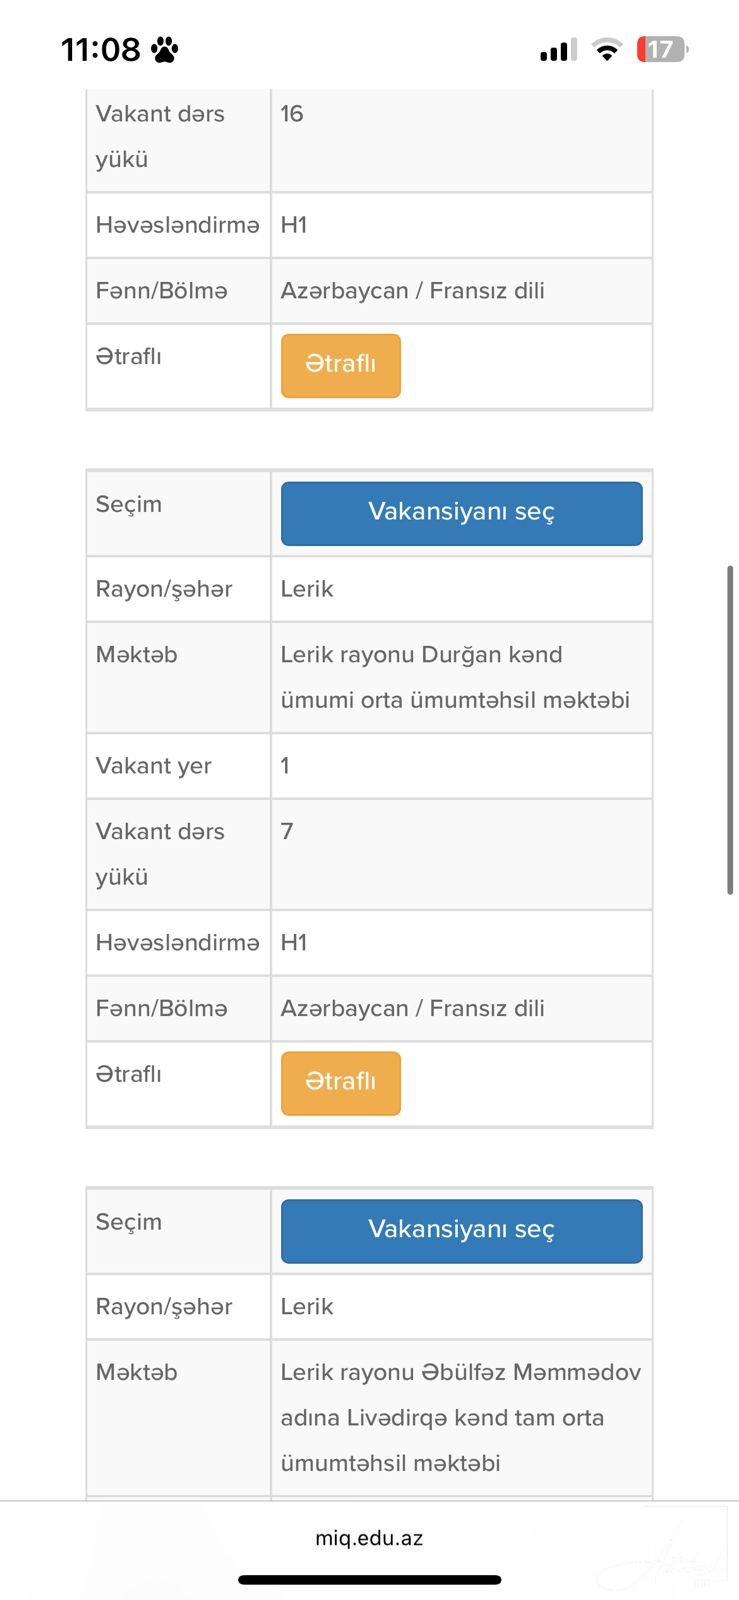The image size is (739, 1600).
Task: Click the vertical page scrollbar
Action: (730, 729)
